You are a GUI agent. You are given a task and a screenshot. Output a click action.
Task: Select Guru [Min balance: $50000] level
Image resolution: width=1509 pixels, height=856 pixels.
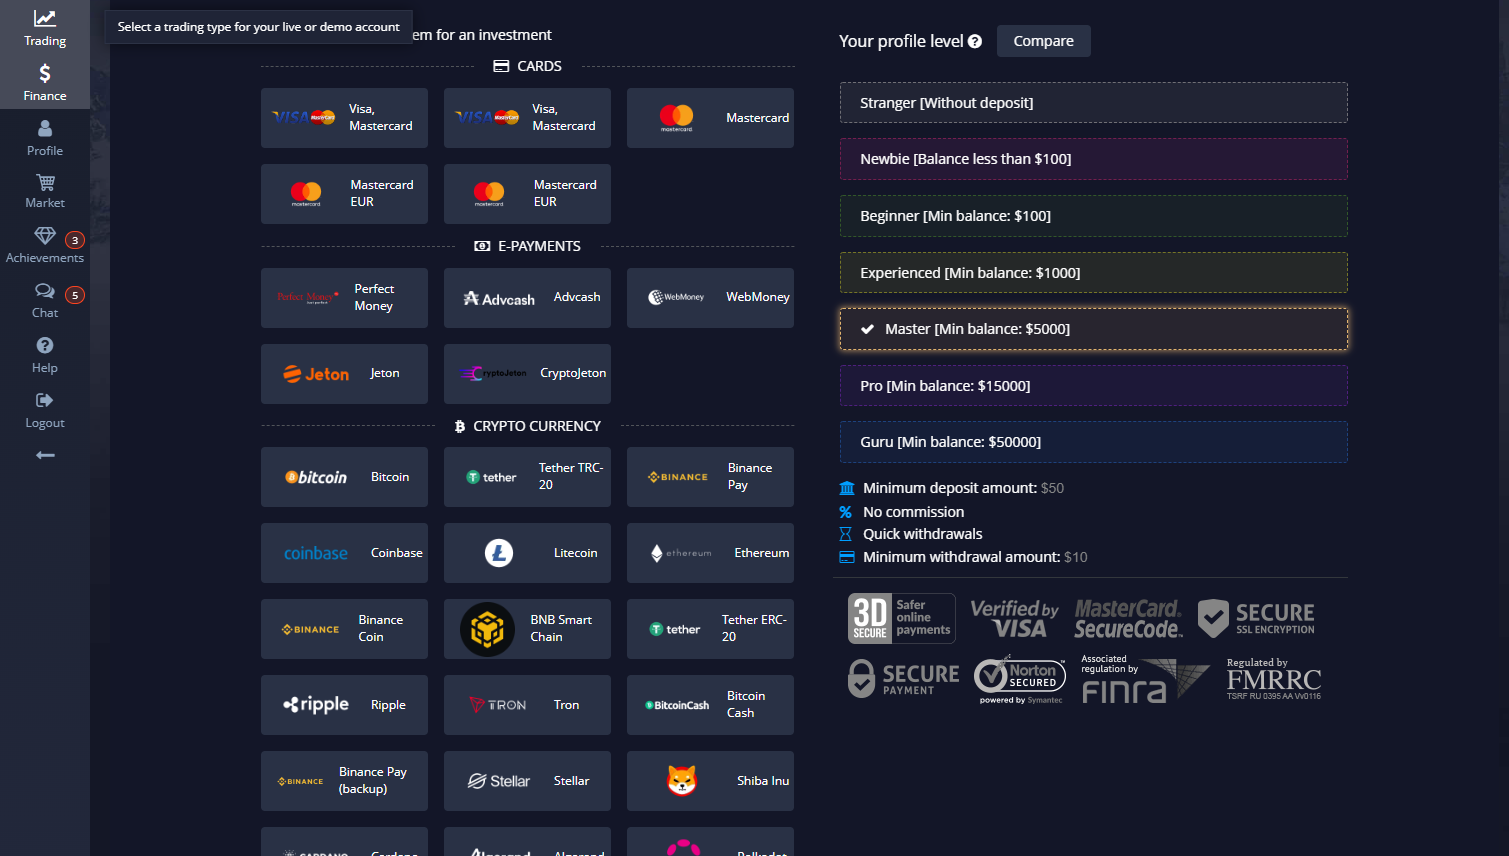1094,442
